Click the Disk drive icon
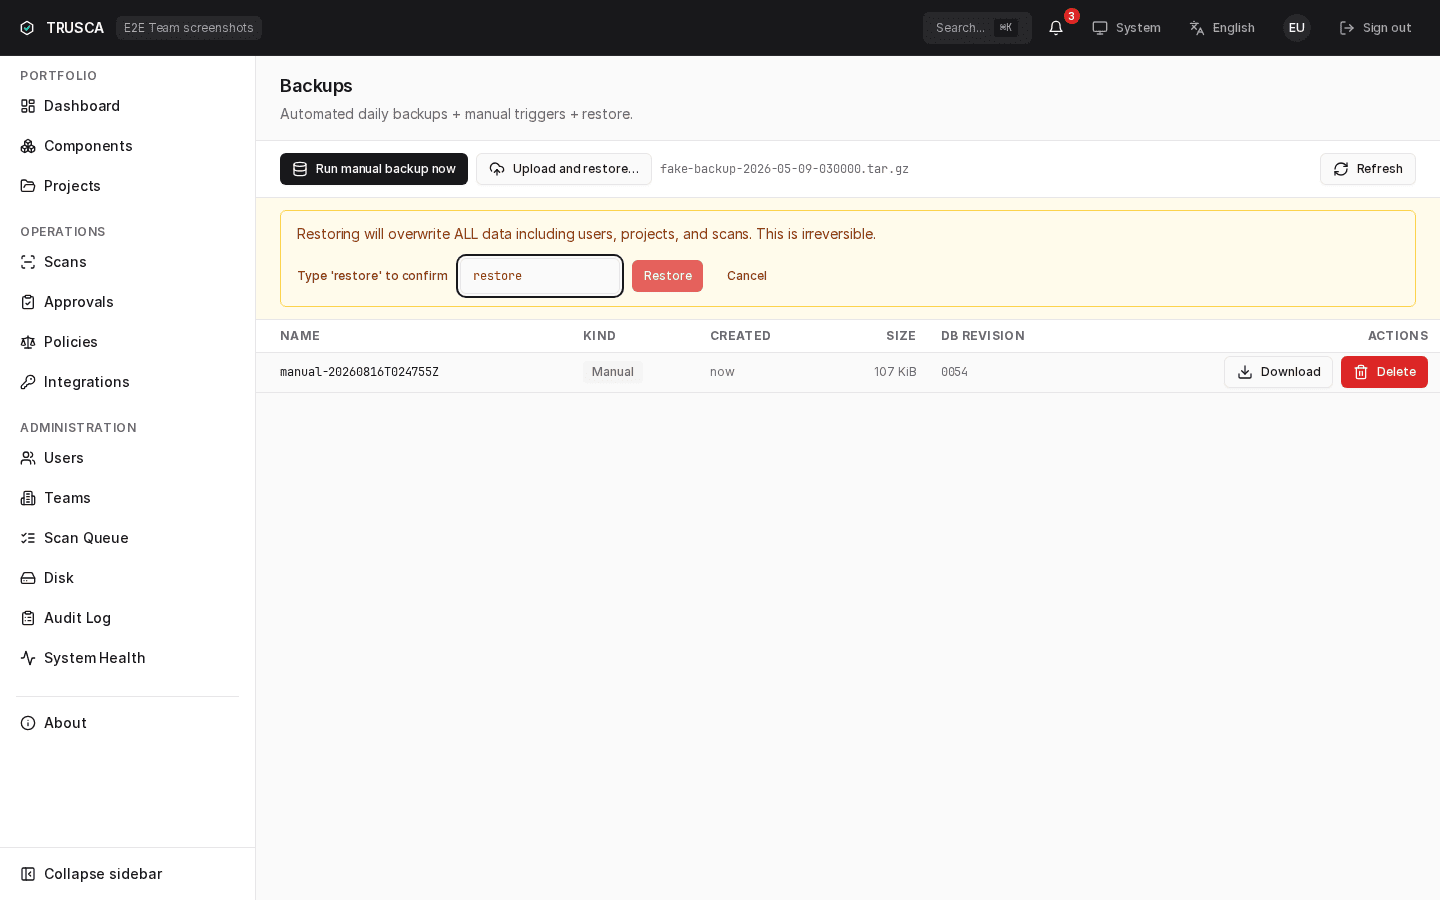Image resolution: width=1440 pixels, height=900 pixels. [28, 578]
